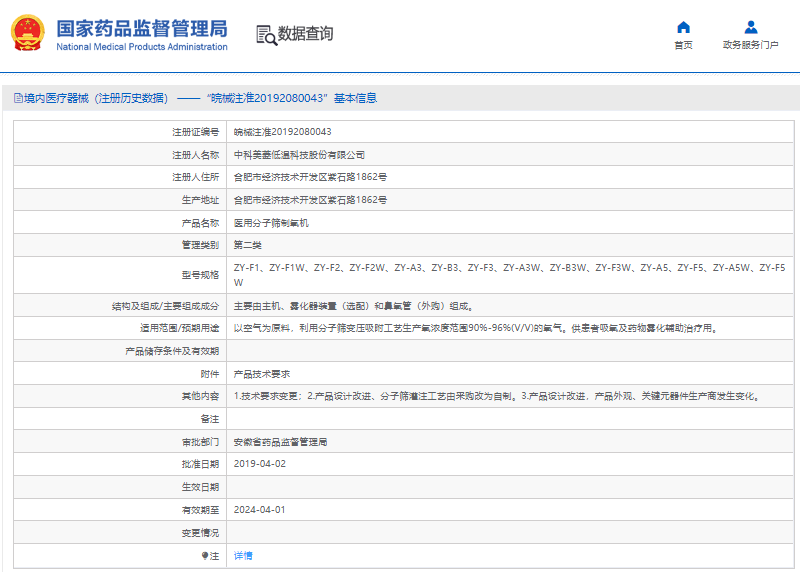The width and height of the screenshot is (800, 572).
Task: Click 审批部门 row label
Action: [200, 442]
